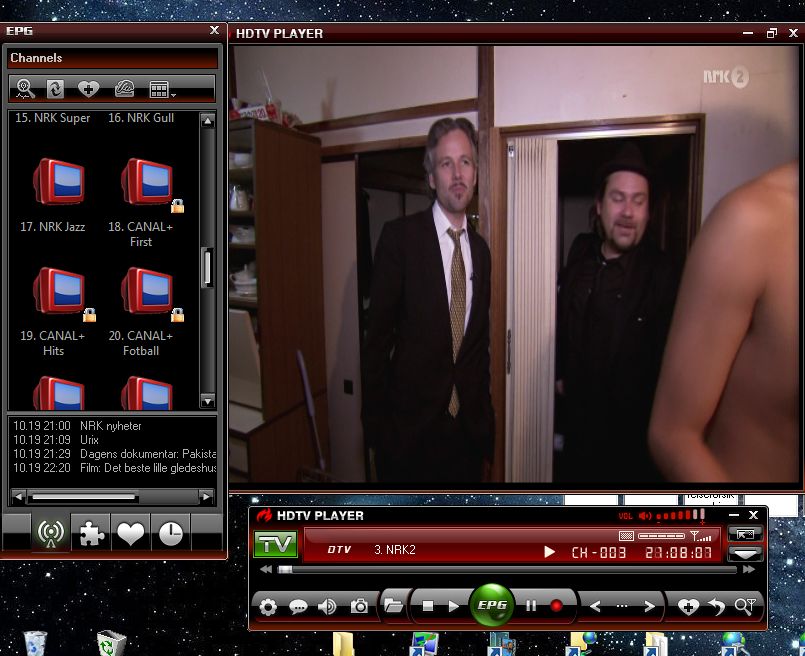Screen dimensions: 805x656
Task: Click the green EPG button
Action: pyautogui.click(x=492, y=605)
